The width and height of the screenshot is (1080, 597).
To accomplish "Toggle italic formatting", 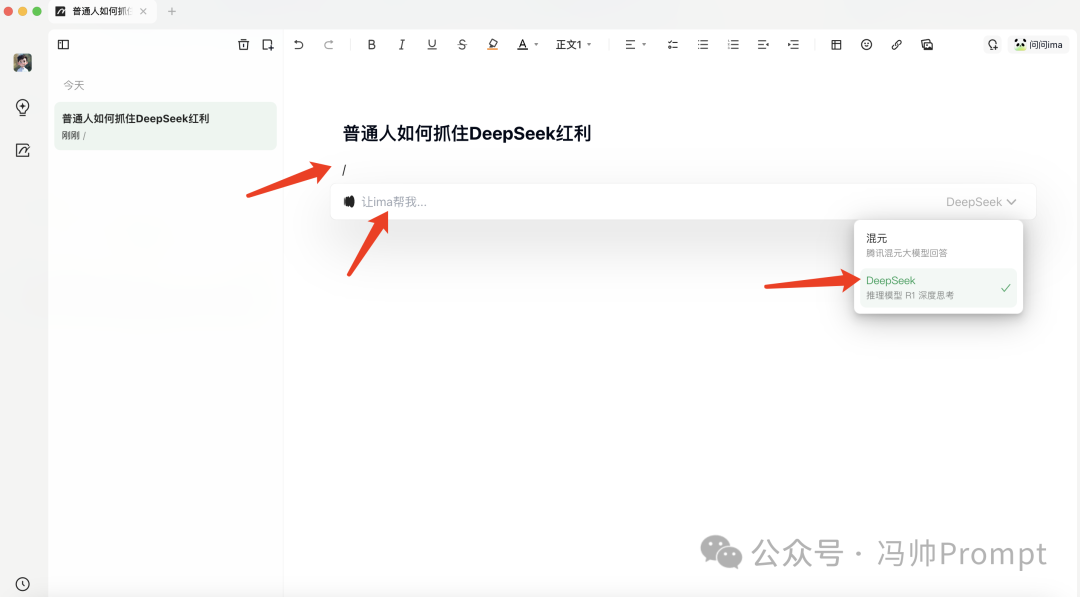I will (x=402, y=45).
